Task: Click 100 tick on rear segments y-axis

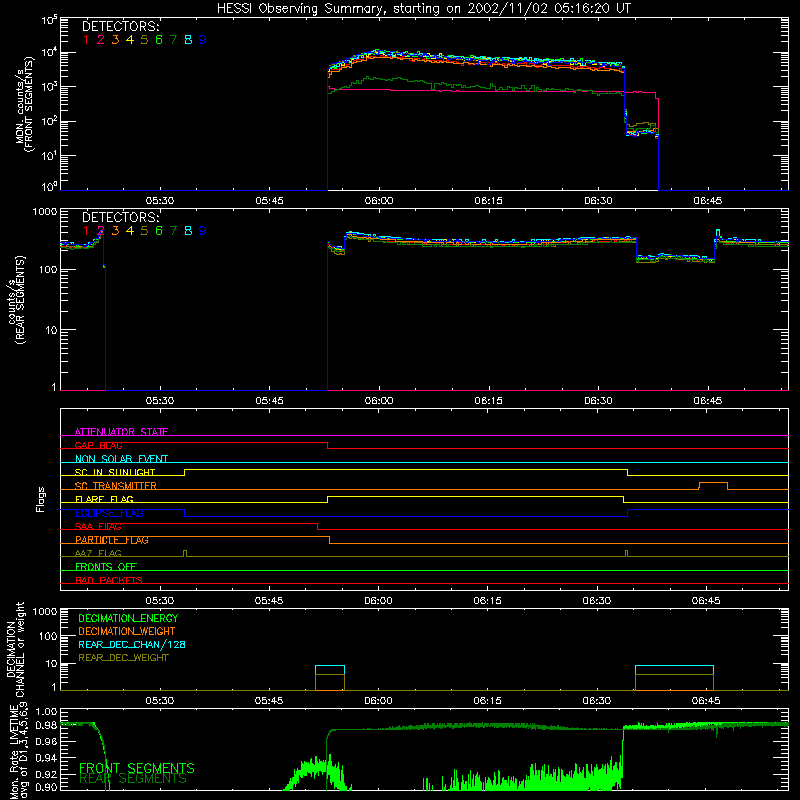Action: click(x=48, y=269)
